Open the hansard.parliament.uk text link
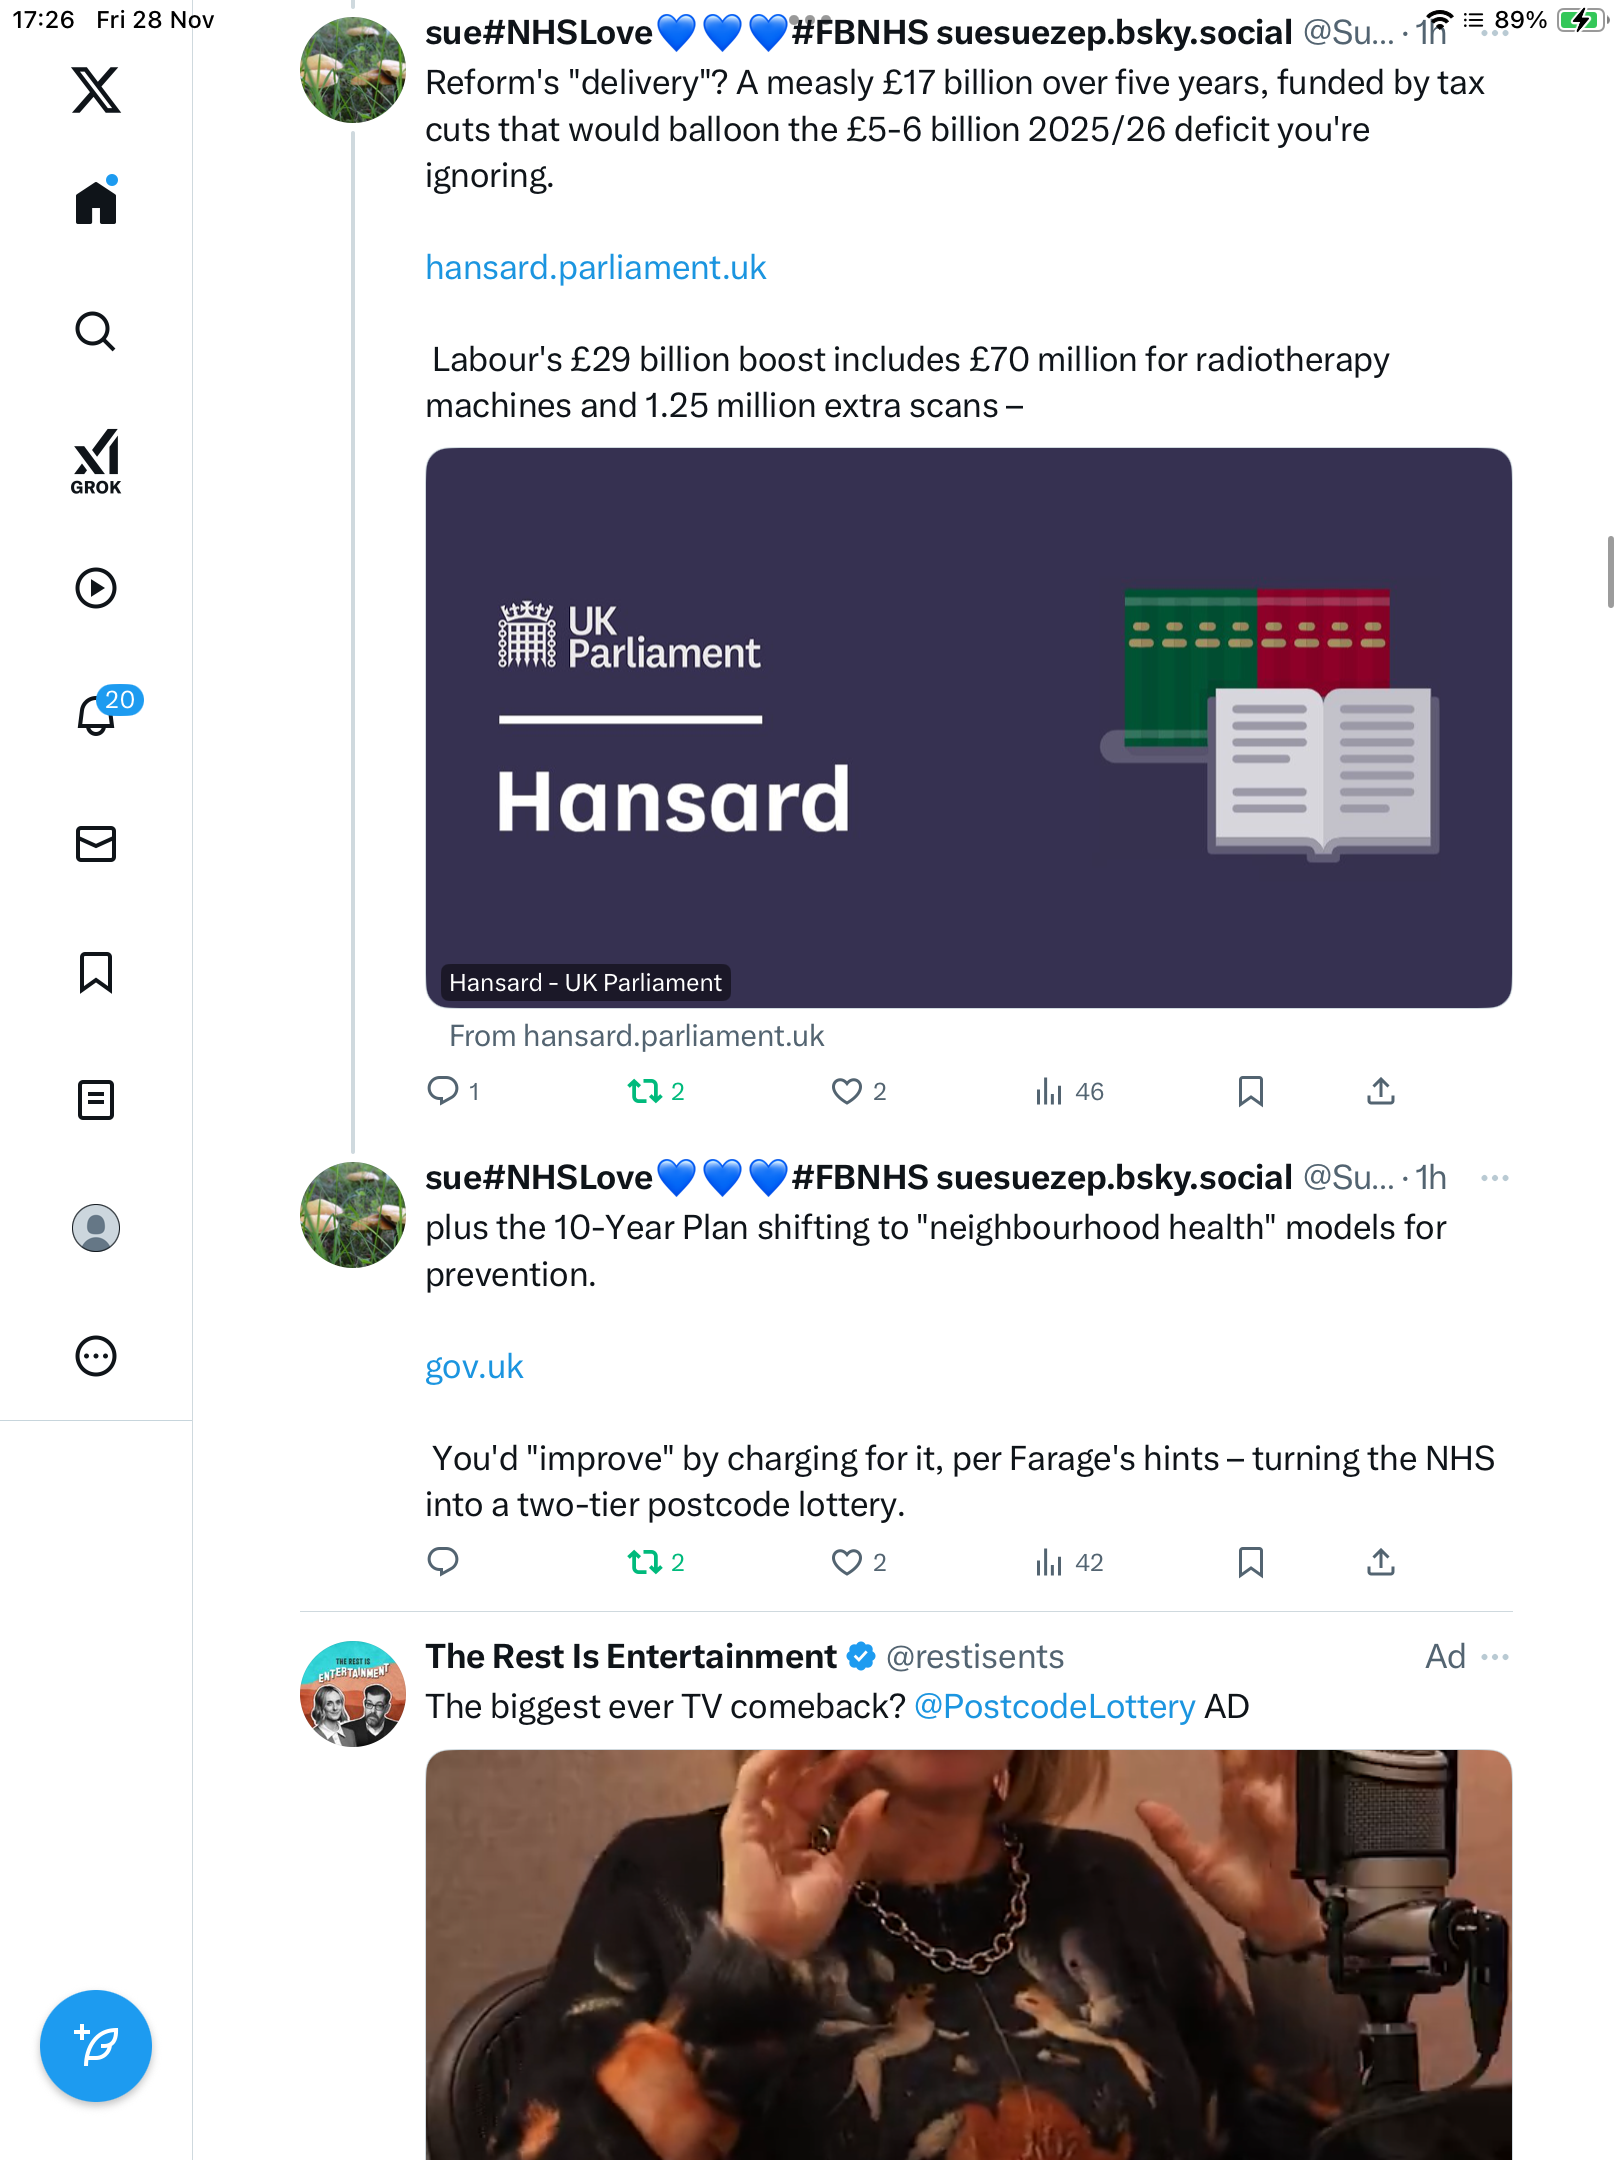This screenshot has height=2160, width=1620. pos(596,268)
